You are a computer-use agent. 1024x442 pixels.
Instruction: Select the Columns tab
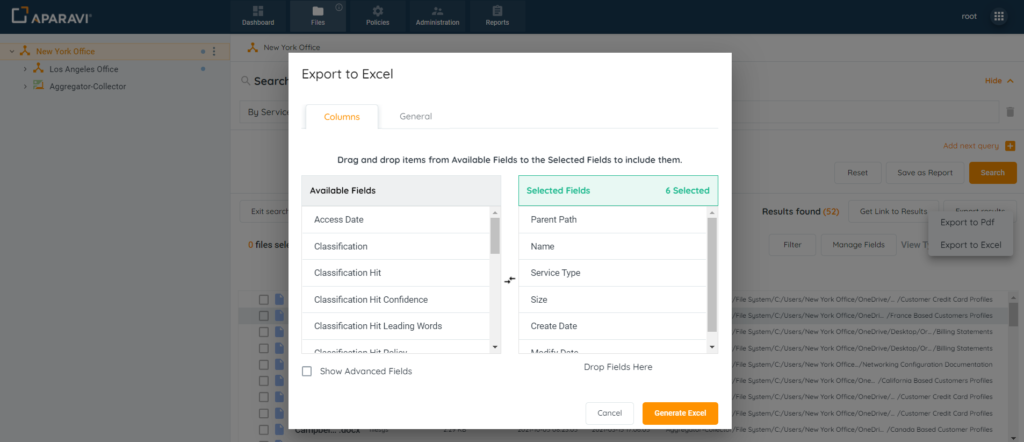pos(342,117)
